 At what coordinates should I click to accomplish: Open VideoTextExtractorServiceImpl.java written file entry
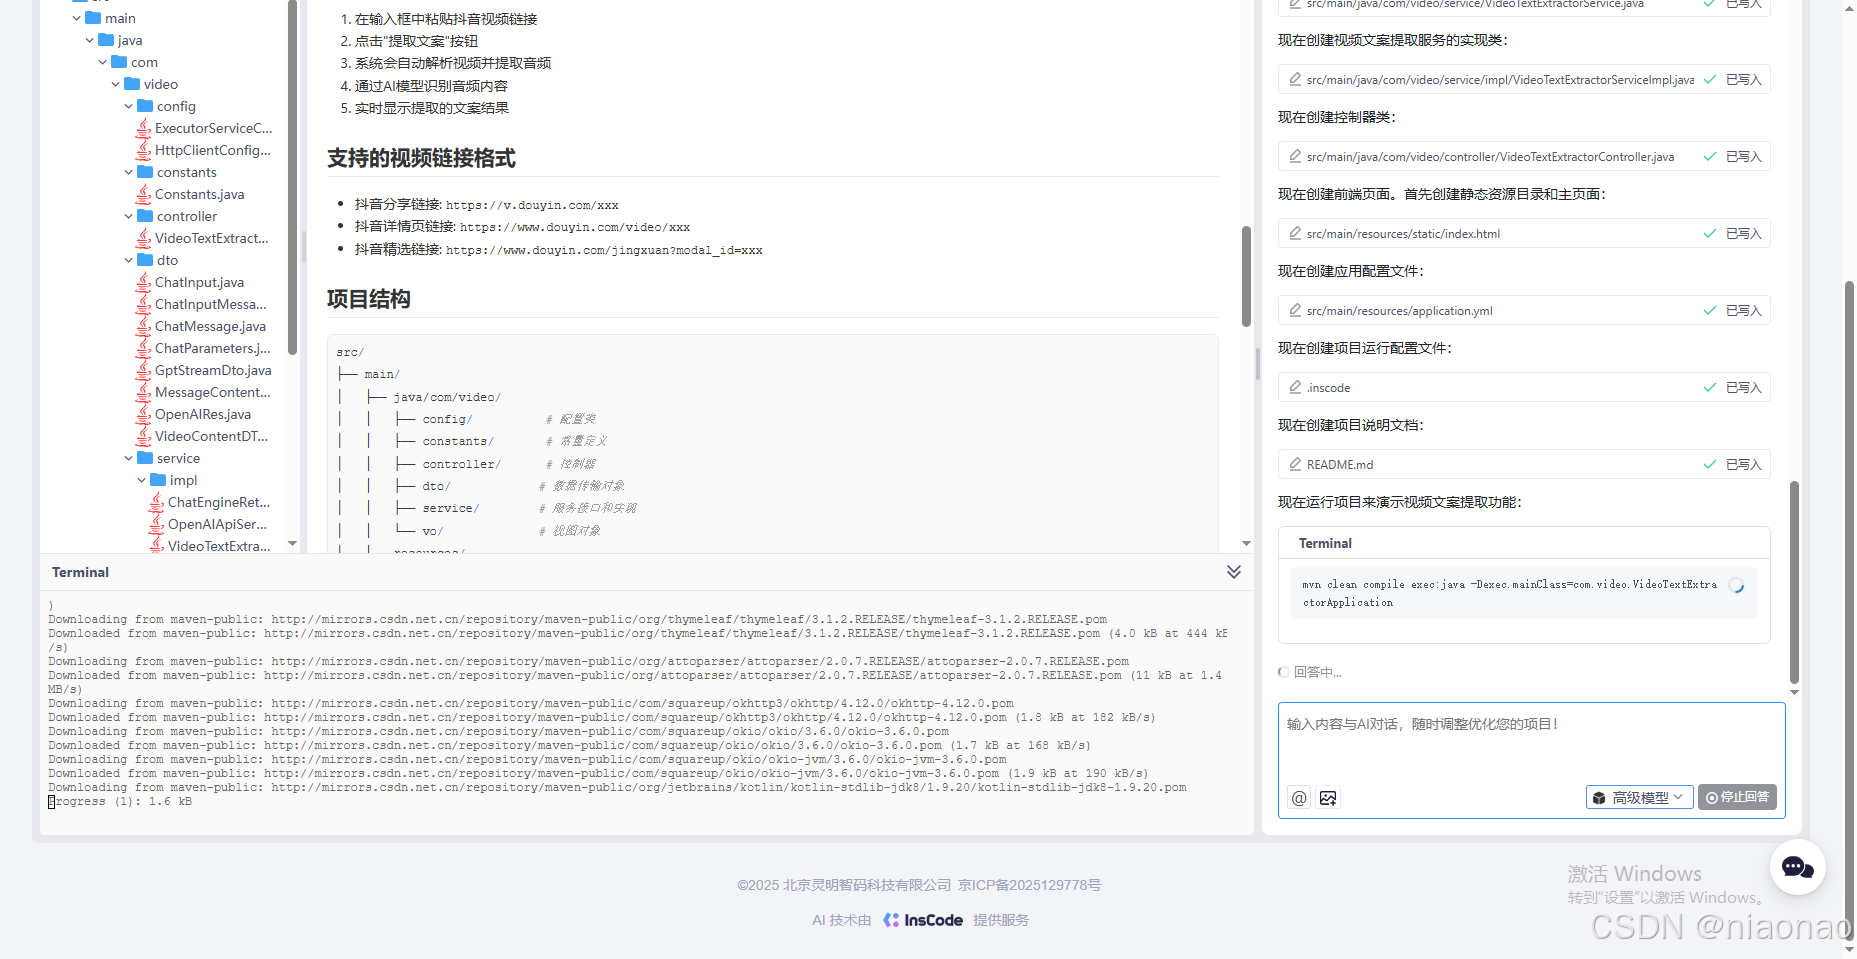(x=1524, y=80)
